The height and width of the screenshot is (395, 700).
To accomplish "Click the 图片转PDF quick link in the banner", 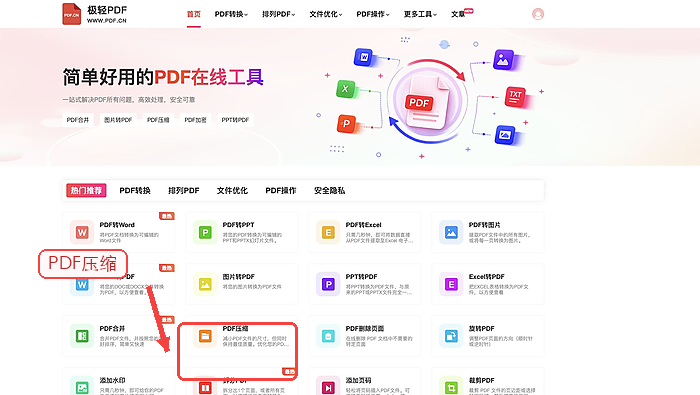I will pos(118,120).
